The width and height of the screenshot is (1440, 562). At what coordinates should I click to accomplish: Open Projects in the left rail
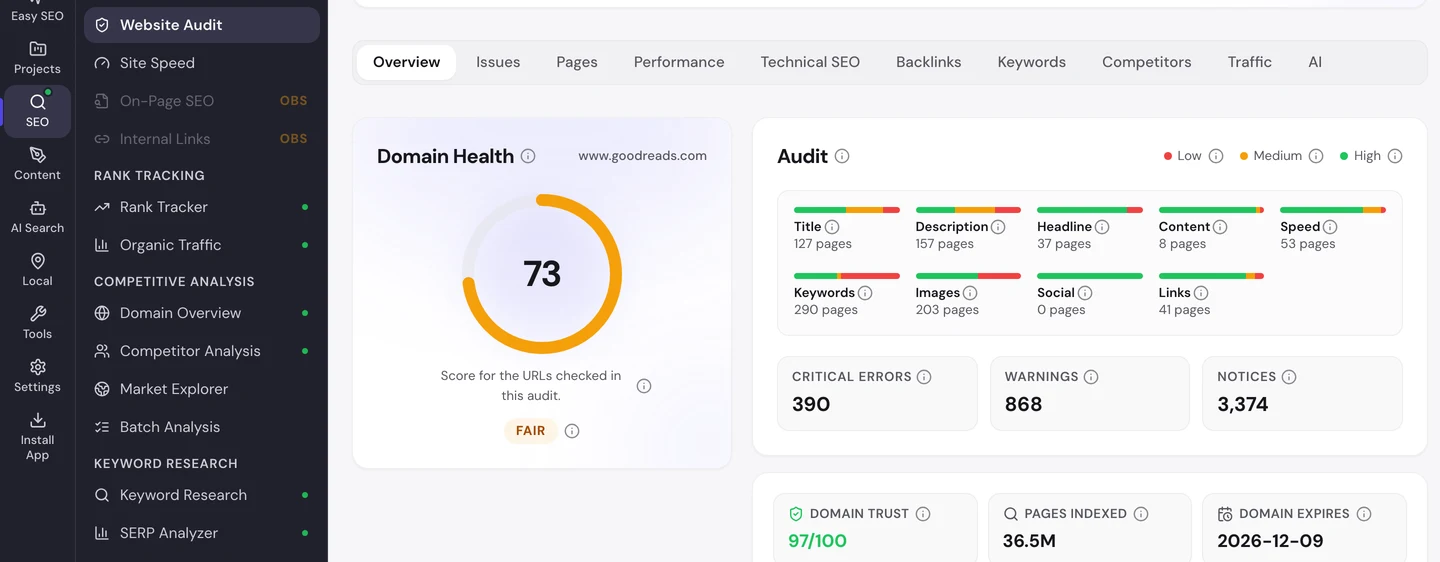(37, 58)
